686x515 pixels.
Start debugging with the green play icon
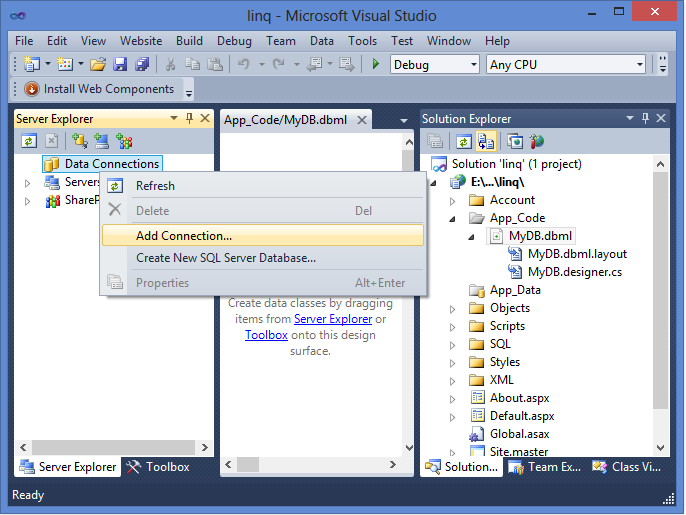click(x=375, y=64)
